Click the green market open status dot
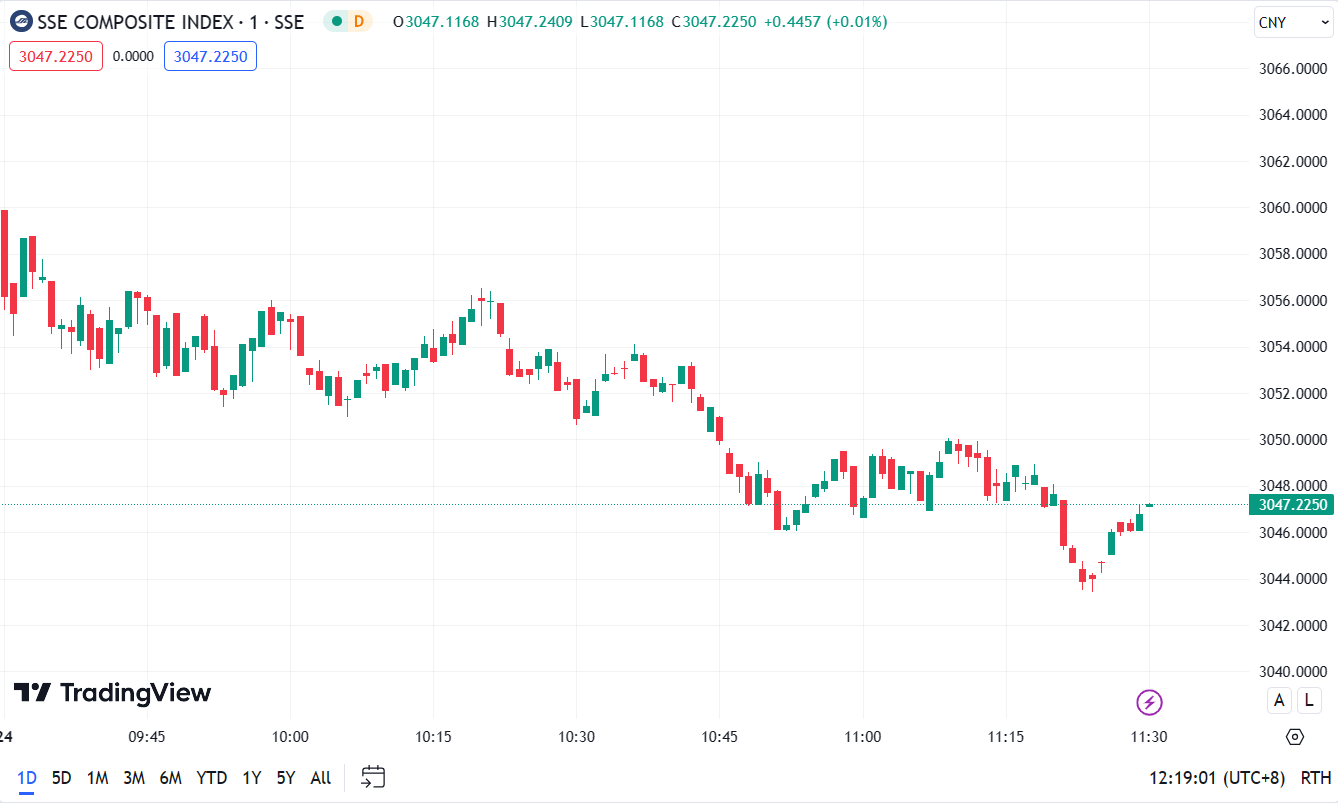Screen dimensions: 1338x803 [x=337, y=21]
